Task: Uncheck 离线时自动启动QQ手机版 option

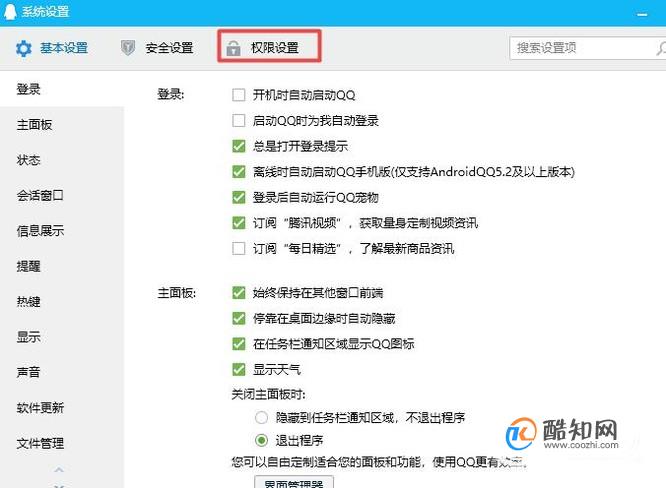Action: tap(239, 172)
